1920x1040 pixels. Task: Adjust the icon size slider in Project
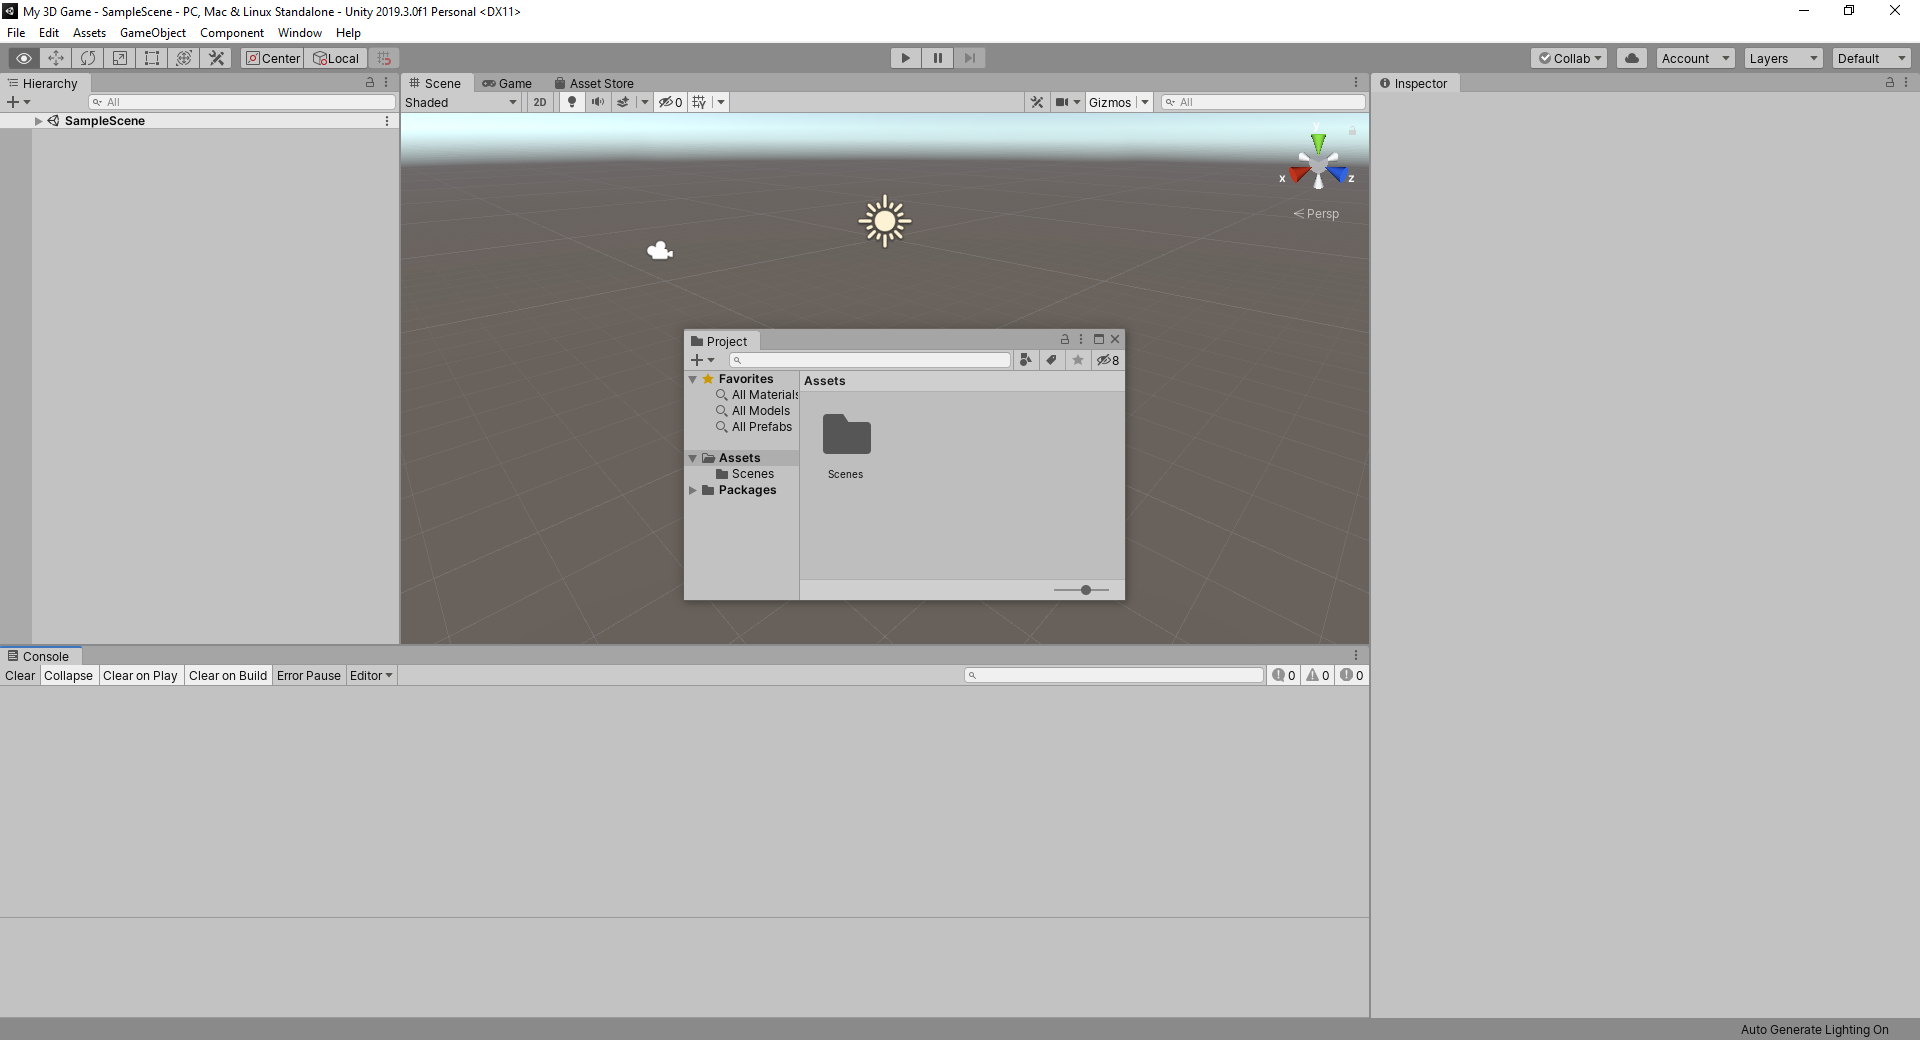[x=1085, y=590]
